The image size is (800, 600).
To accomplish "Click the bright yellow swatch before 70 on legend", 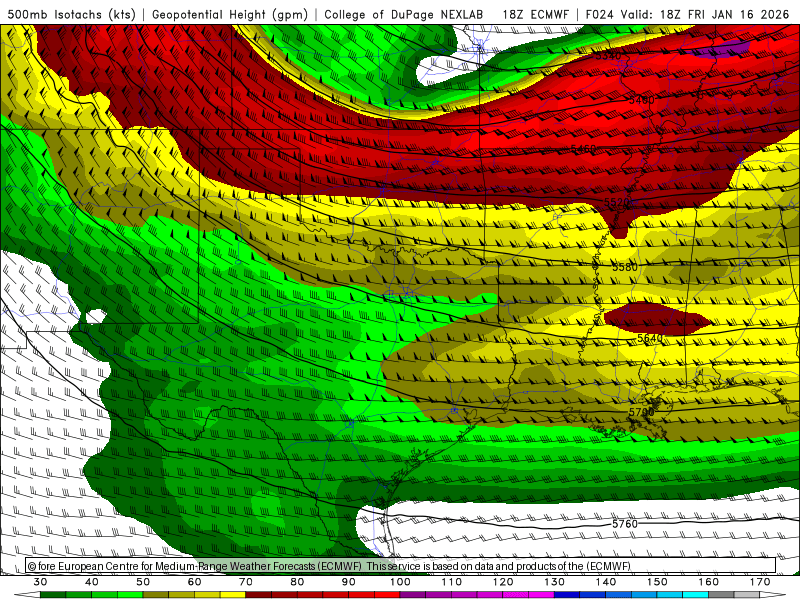I will [x=233, y=595].
